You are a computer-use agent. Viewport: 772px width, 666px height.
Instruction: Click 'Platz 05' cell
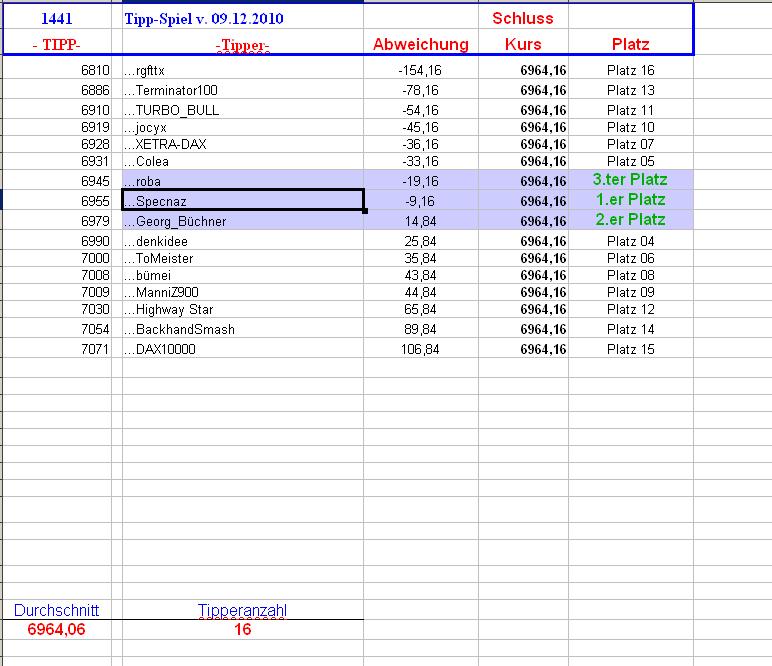[x=631, y=161]
